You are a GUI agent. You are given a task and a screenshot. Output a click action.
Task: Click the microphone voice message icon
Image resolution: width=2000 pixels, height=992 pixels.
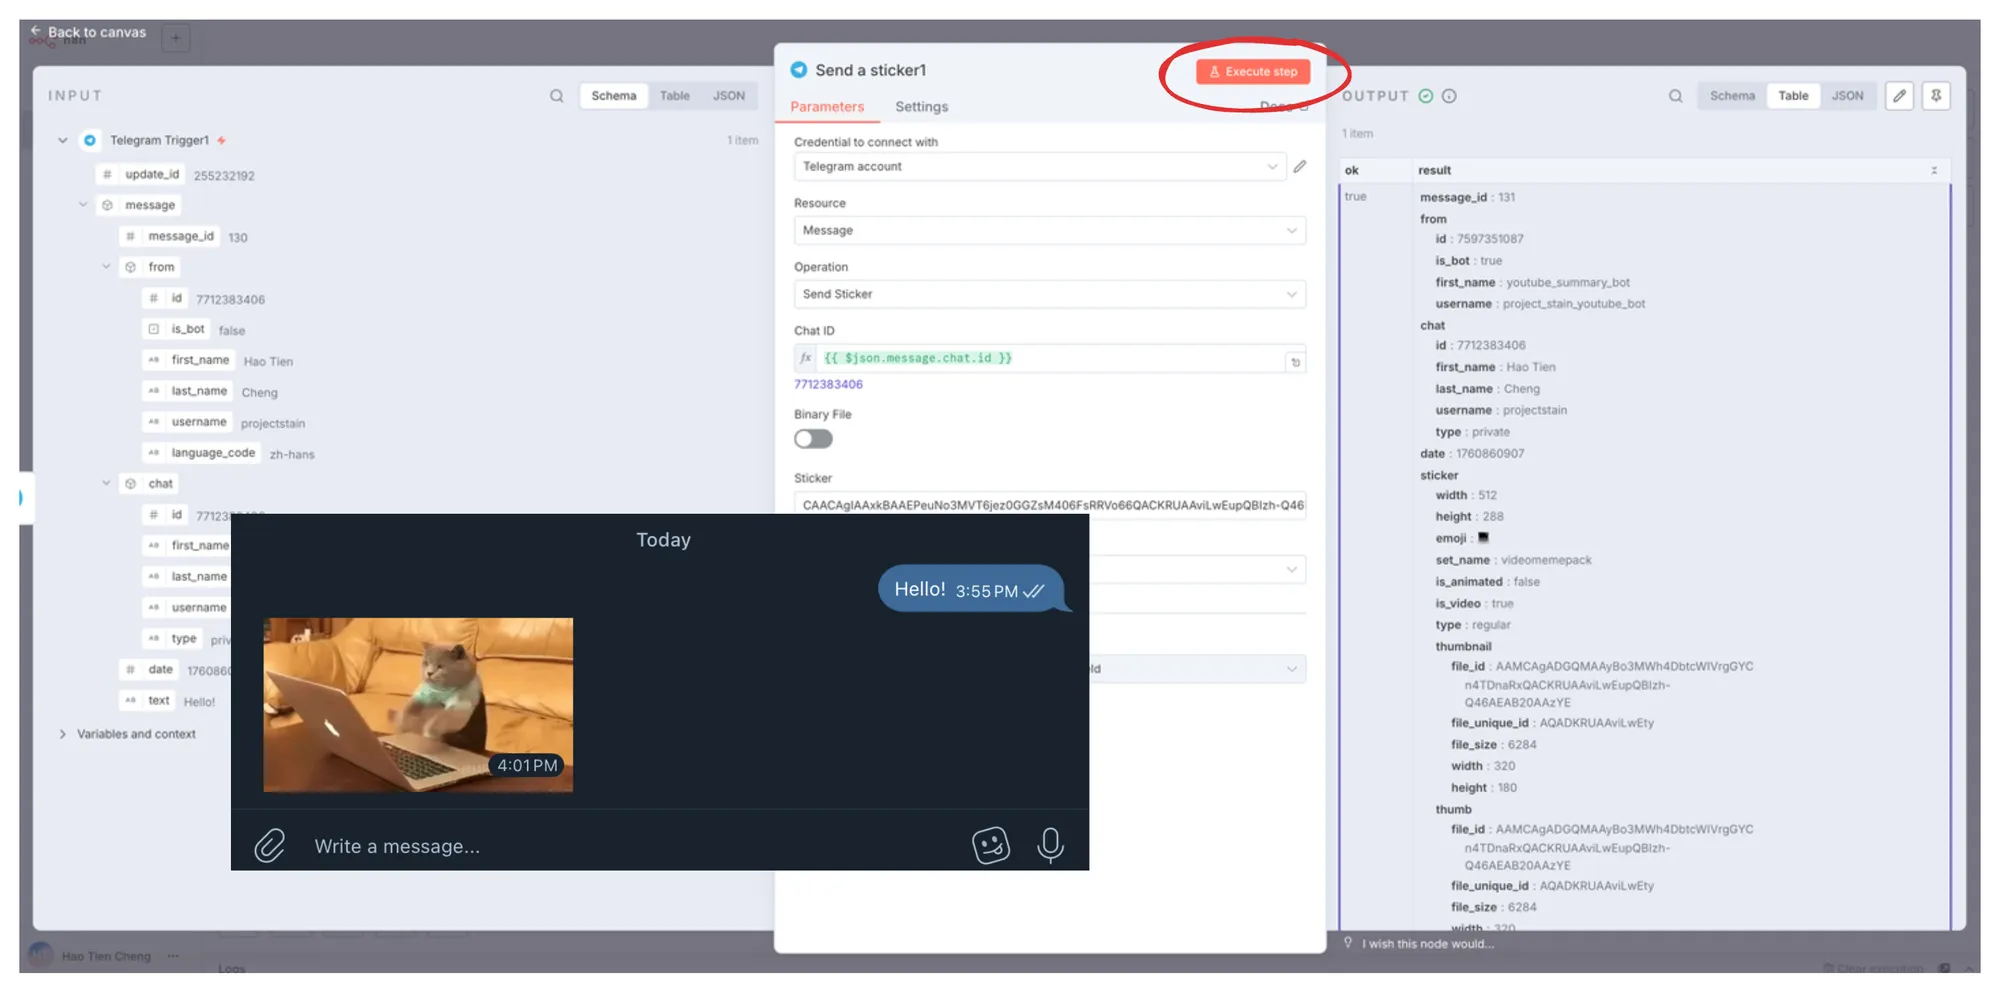click(1050, 846)
